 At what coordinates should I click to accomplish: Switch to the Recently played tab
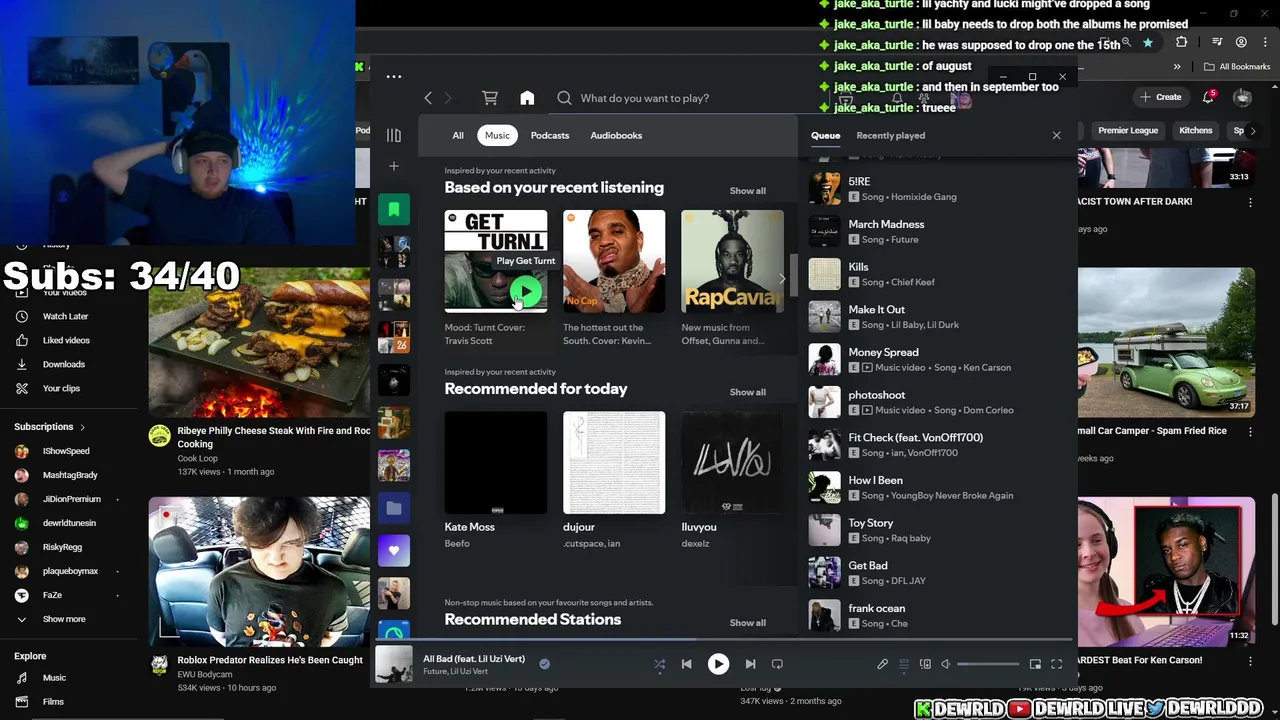tap(890, 135)
